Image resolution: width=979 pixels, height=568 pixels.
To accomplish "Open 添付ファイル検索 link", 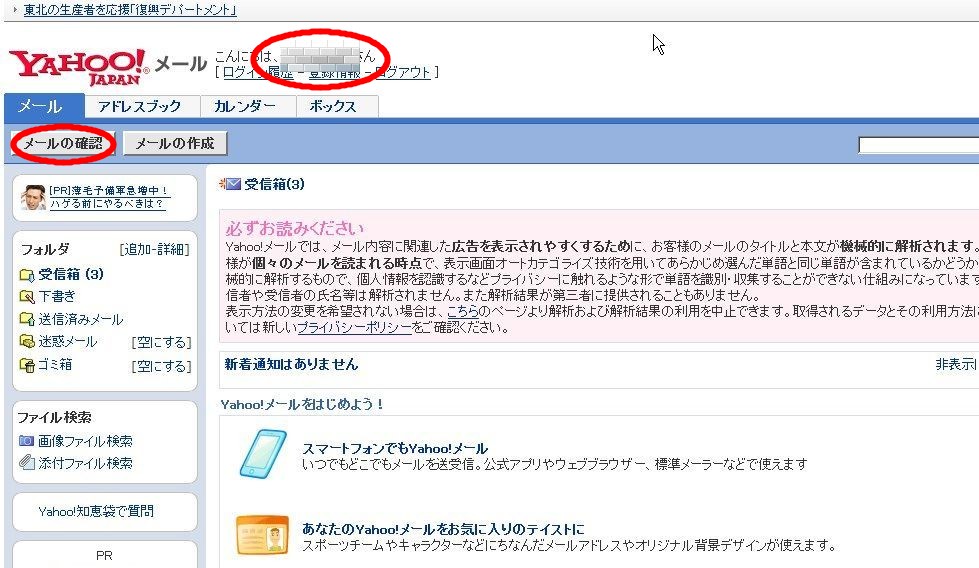I will point(86,463).
